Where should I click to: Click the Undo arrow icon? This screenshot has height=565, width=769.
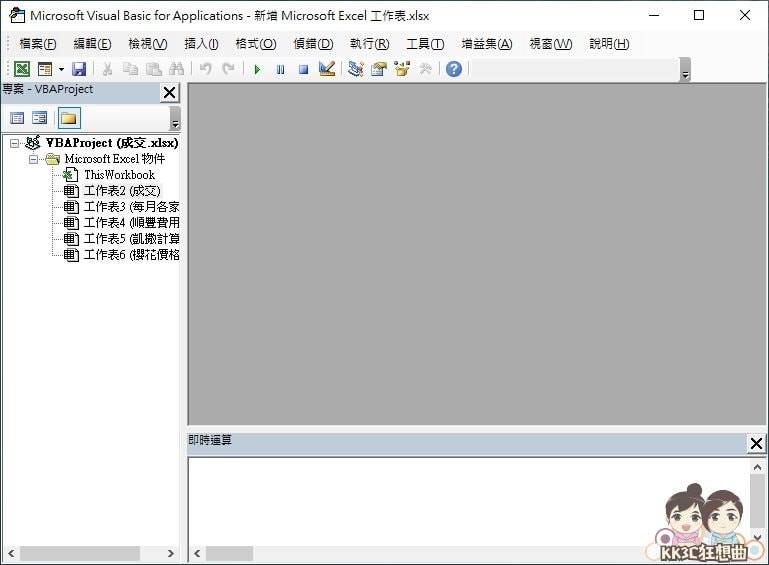tap(205, 69)
